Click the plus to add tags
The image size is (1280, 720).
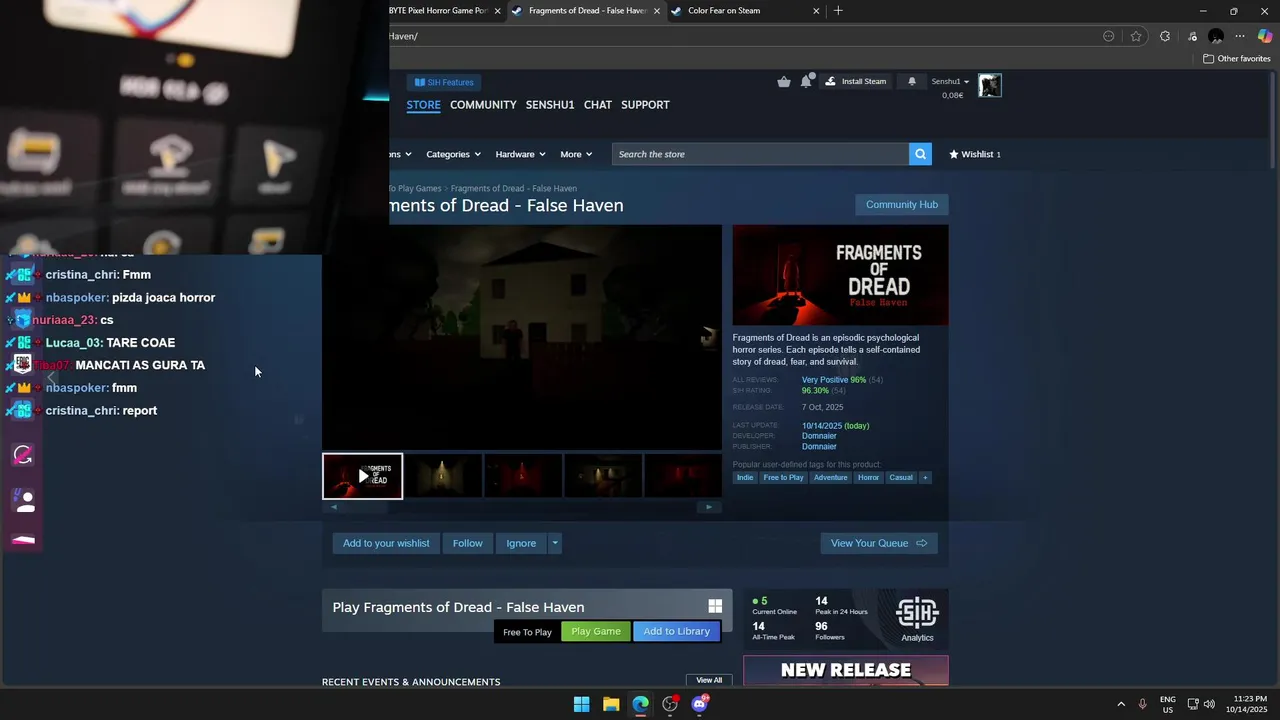click(x=925, y=477)
